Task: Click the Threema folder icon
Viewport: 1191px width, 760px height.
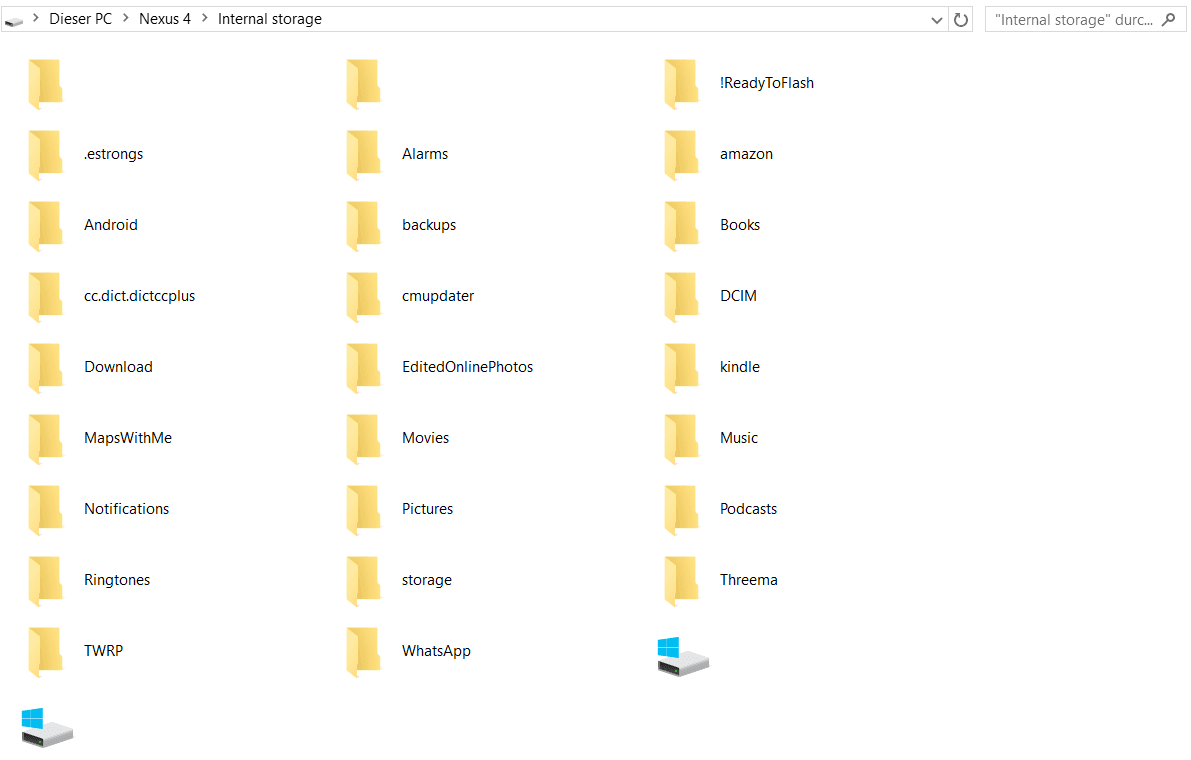Action: pyautogui.click(x=681, y=581)
